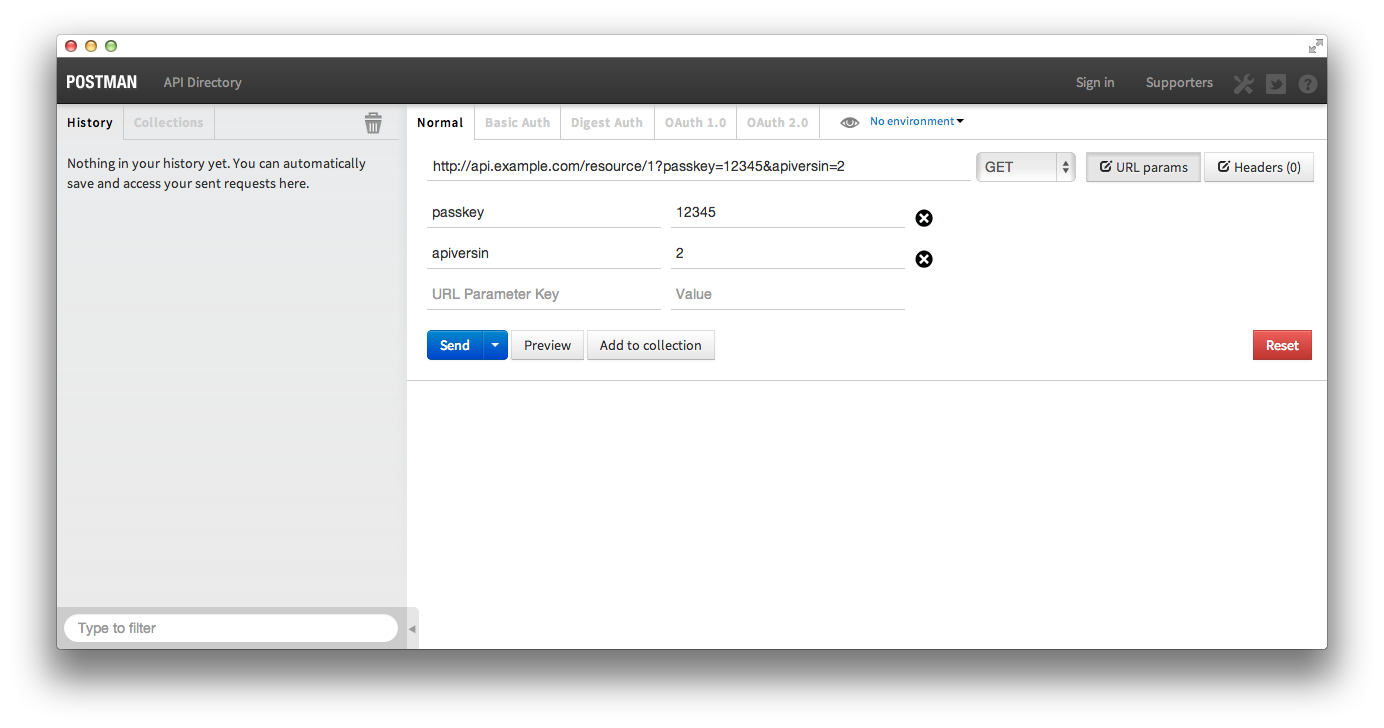Zoom window with the green button
This screenshot has height=728, width=1384.
[x=111, y=46]
